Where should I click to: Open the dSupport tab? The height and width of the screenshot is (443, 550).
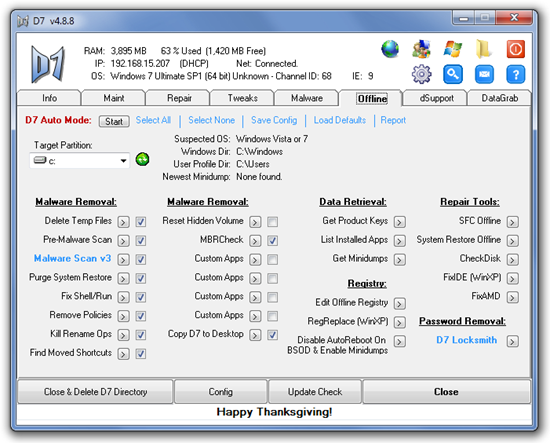436,98
